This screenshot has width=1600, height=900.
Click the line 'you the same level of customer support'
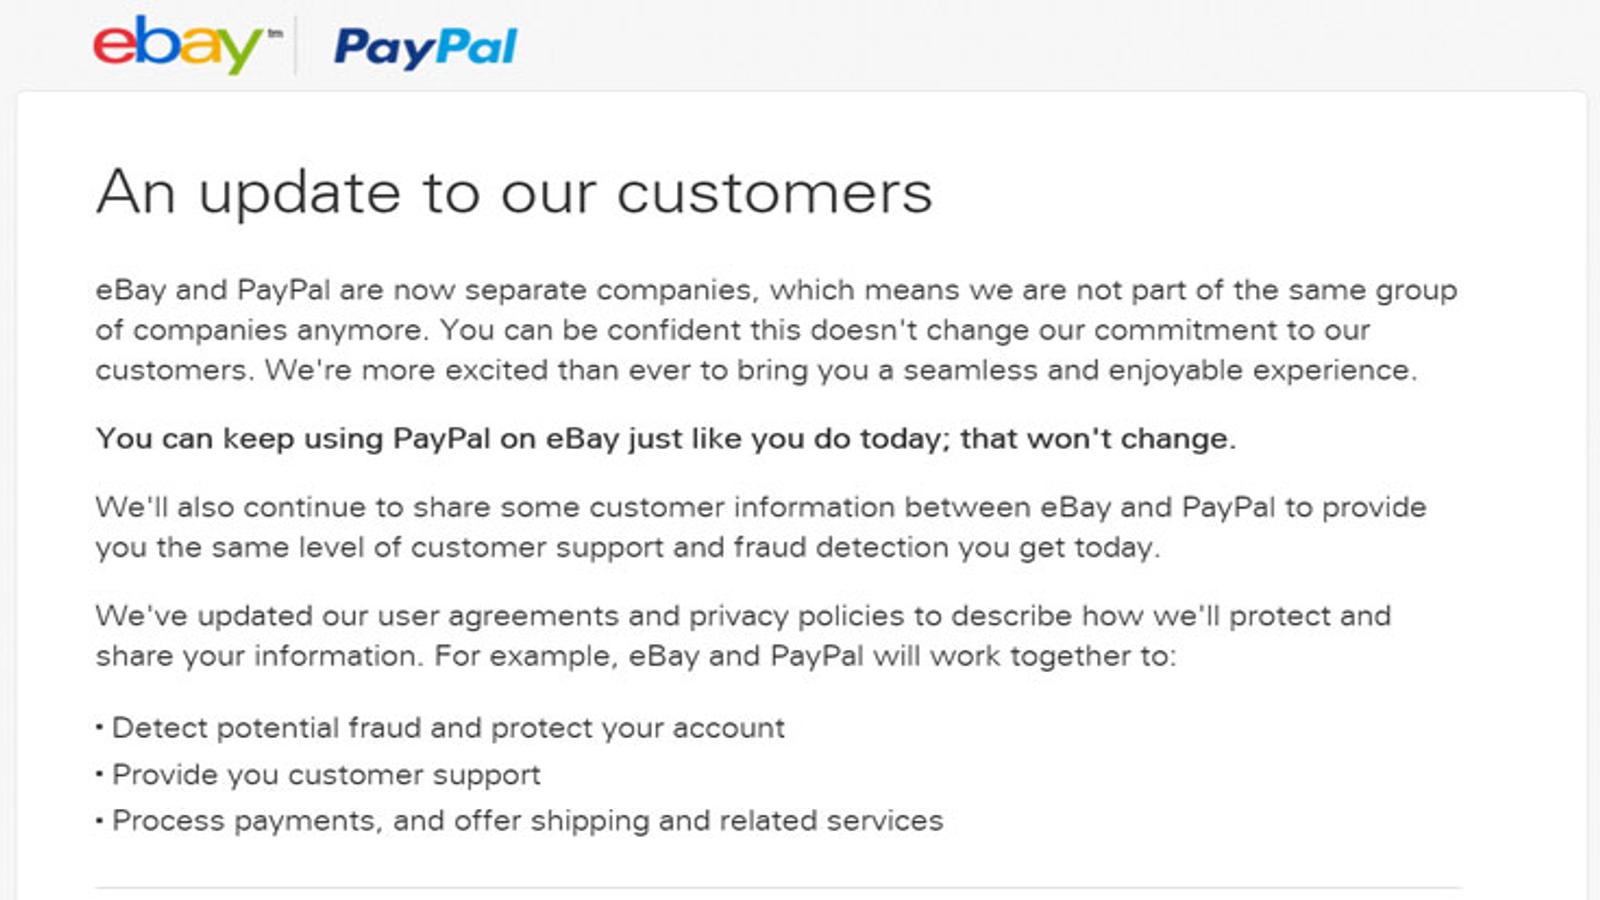click(628, 547)
